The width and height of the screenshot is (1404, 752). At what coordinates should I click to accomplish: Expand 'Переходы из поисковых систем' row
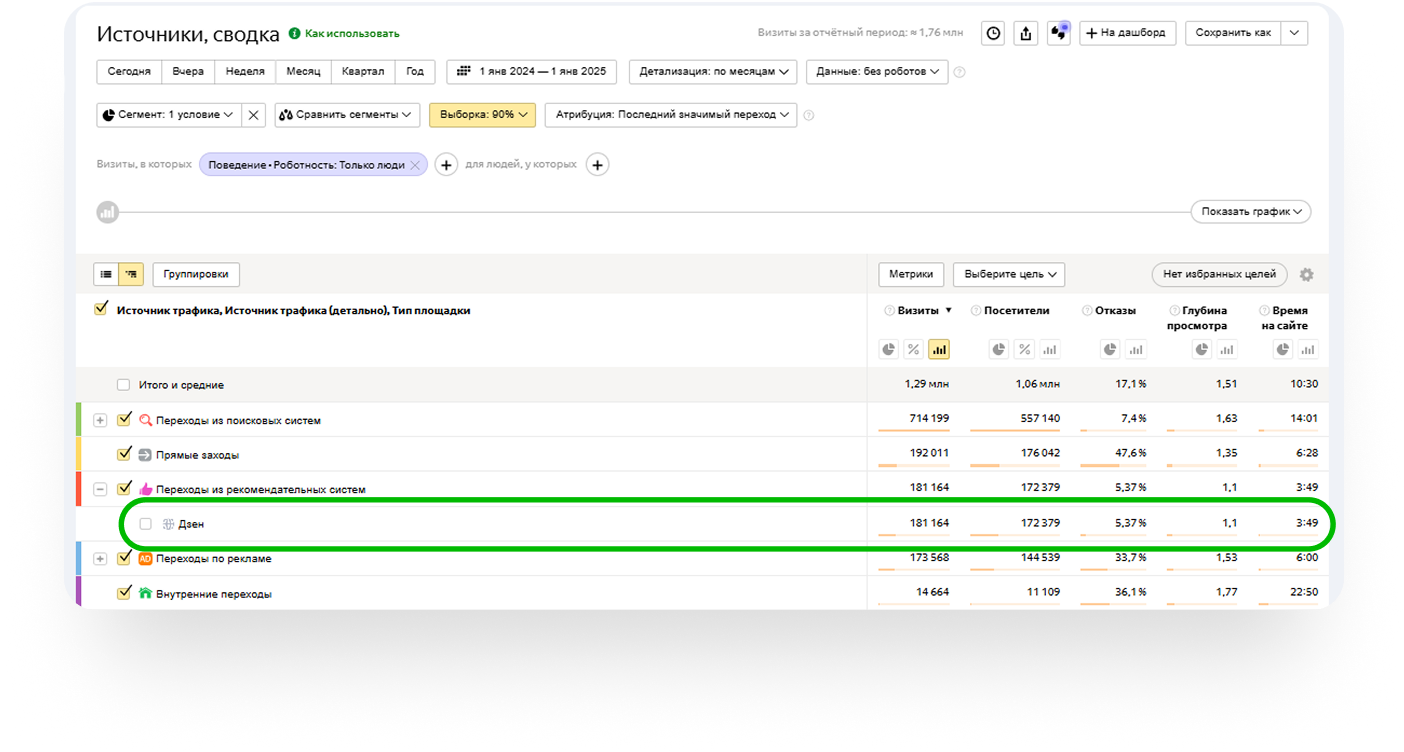coord(100,421)
